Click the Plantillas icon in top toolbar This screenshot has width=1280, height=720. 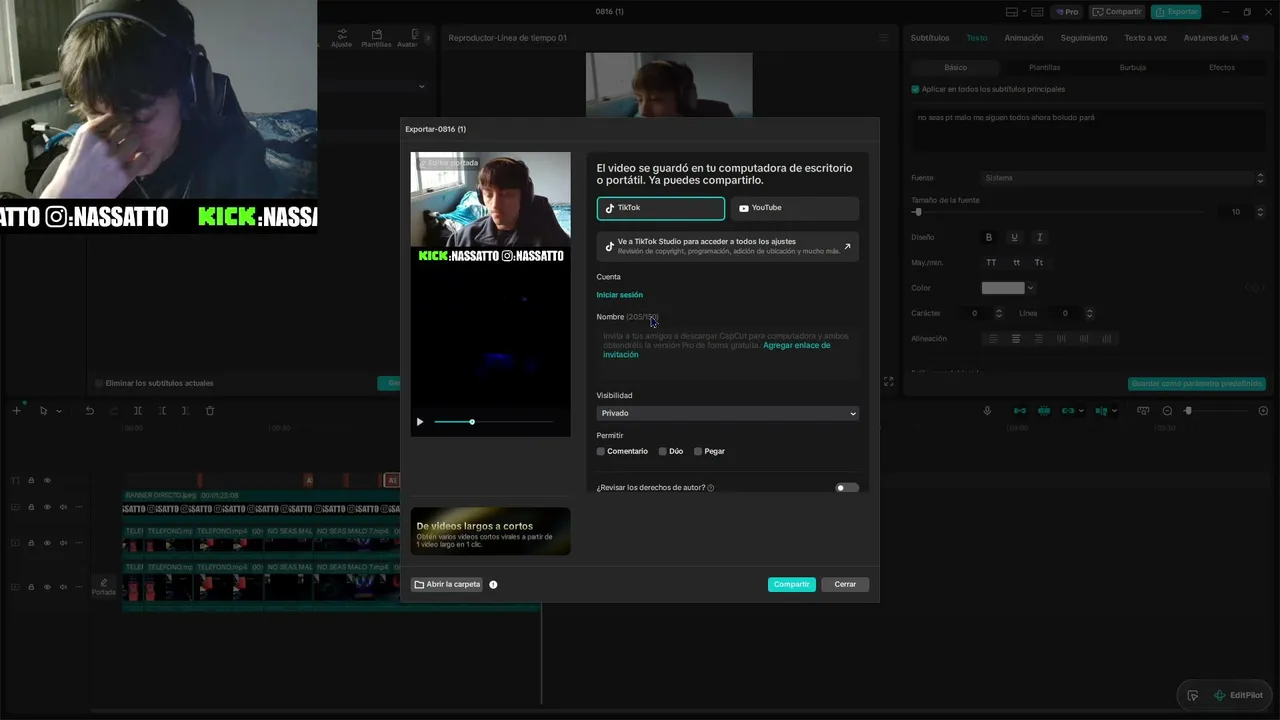pyautogui.click(x=376, y=38)
